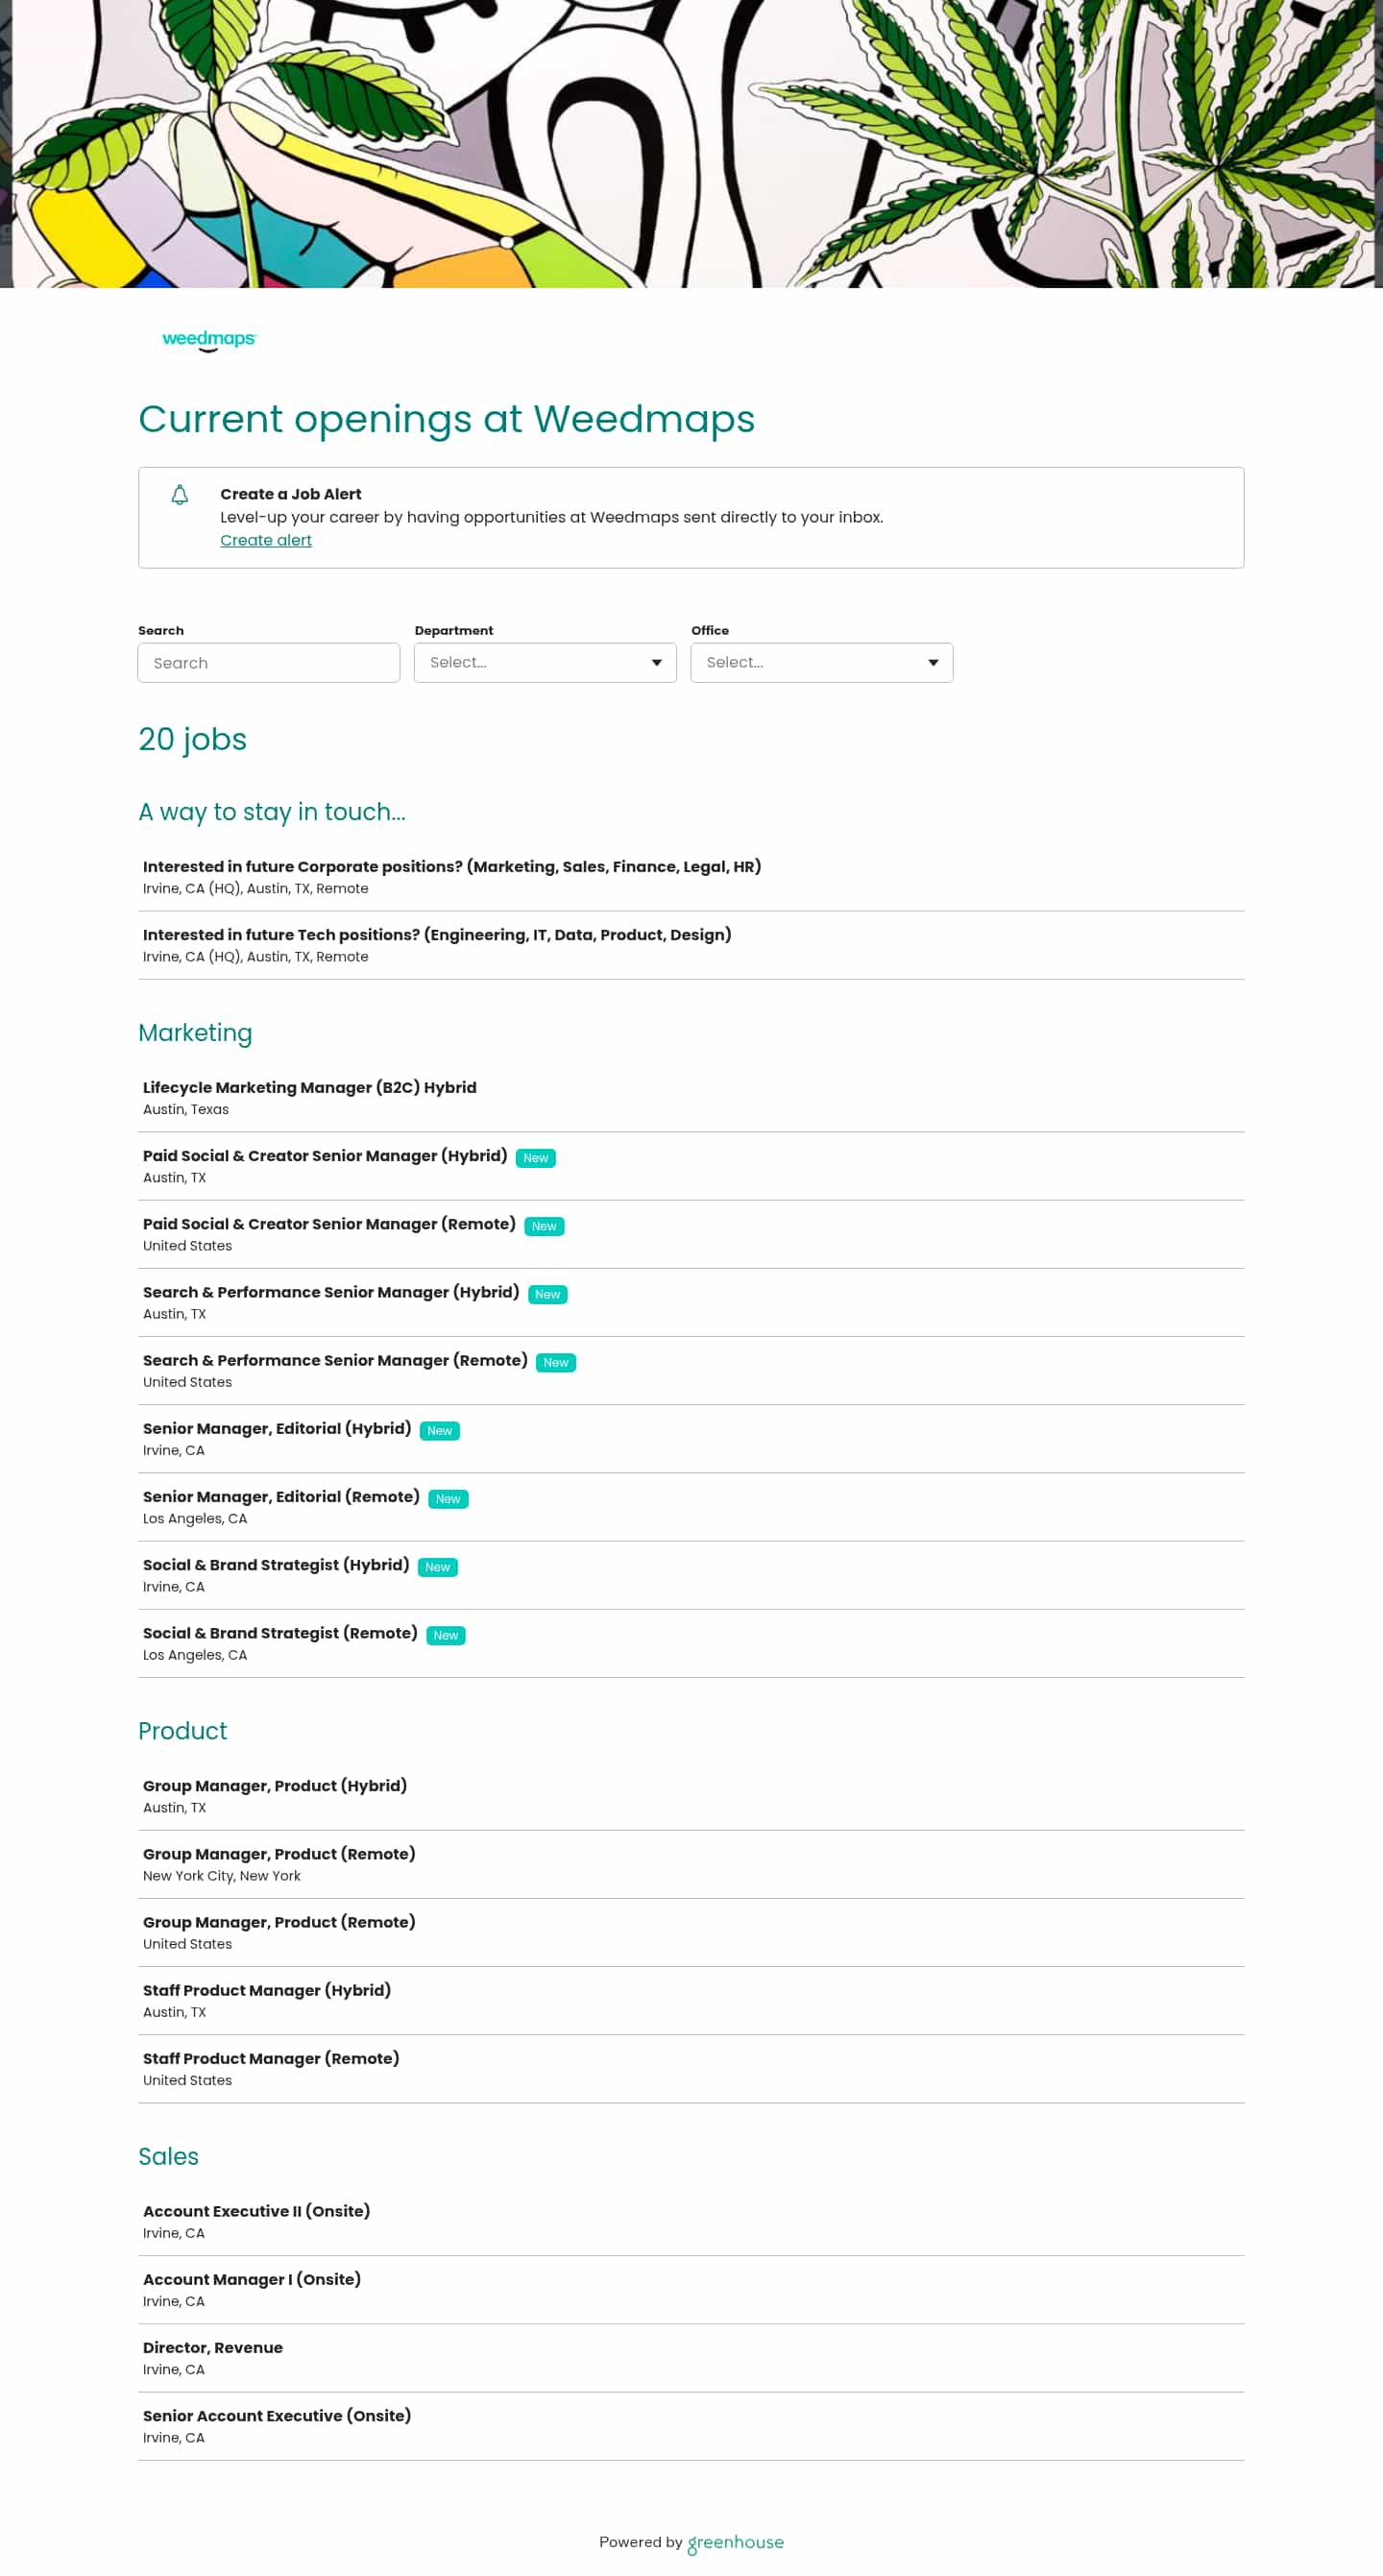The height and width of the screenshot is (2576, 1383).
Task: Open the Department dropdown
Action: pos(545,663)
